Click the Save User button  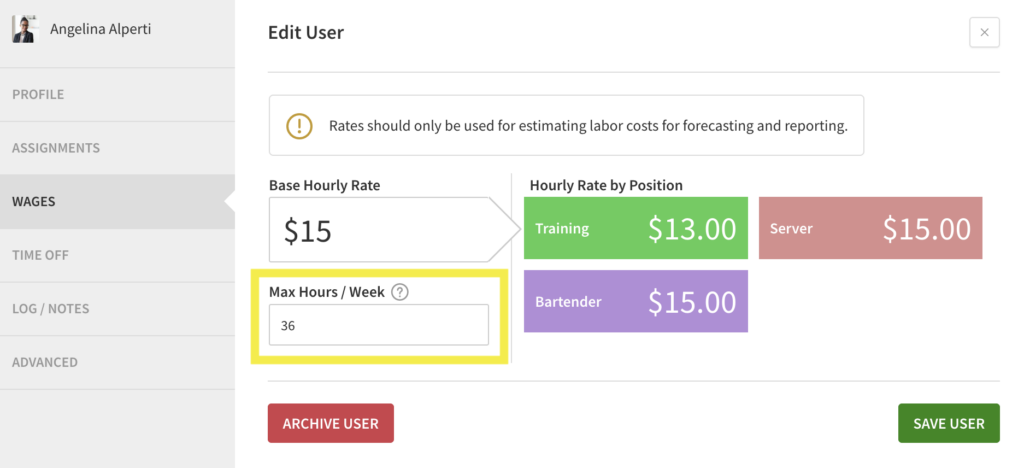[948, 423]
